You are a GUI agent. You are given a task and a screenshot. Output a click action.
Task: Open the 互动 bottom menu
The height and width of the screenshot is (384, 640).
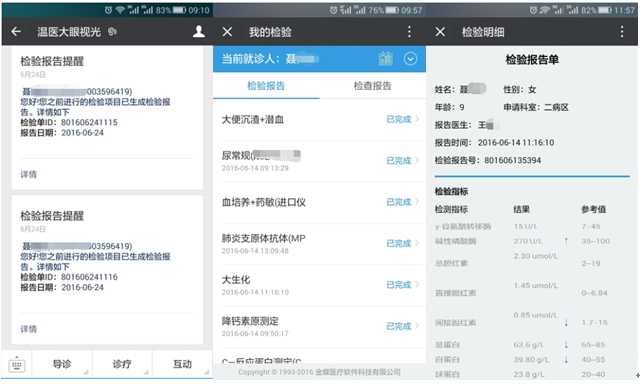[182, 364]
